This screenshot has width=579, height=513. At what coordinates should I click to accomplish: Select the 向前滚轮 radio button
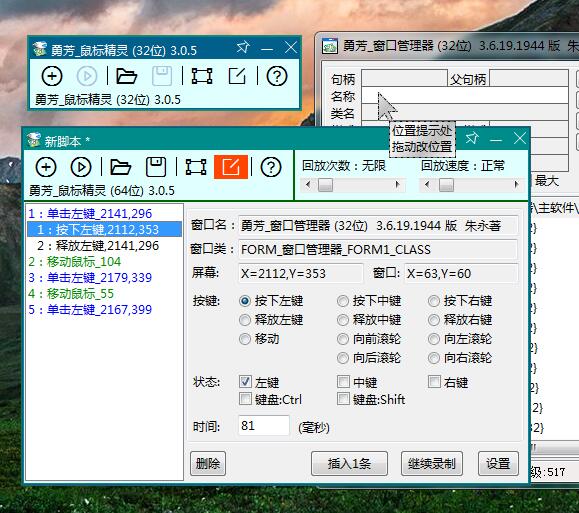(343, 339)
